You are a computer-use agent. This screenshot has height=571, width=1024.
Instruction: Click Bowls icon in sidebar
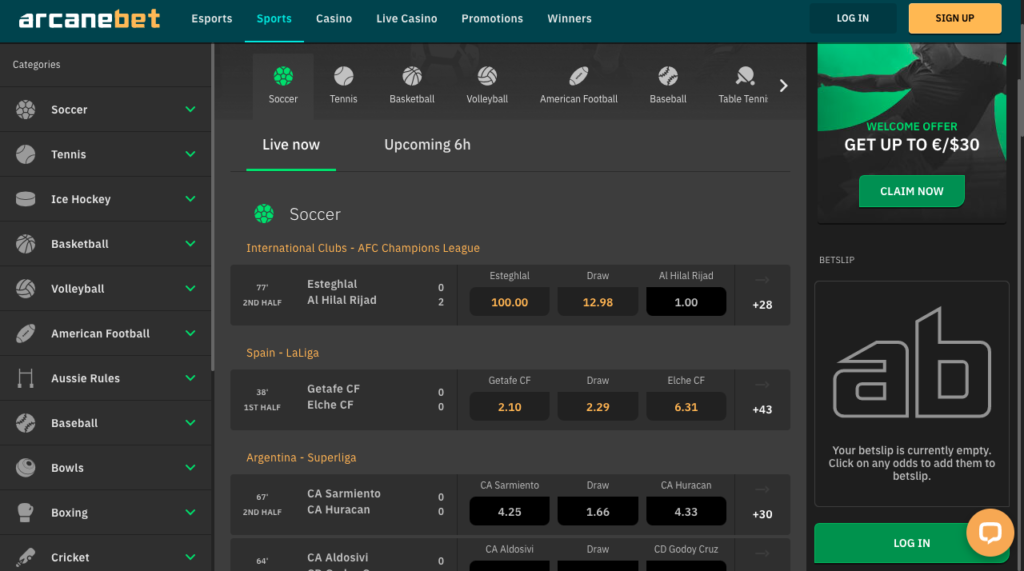pos(25,468)
